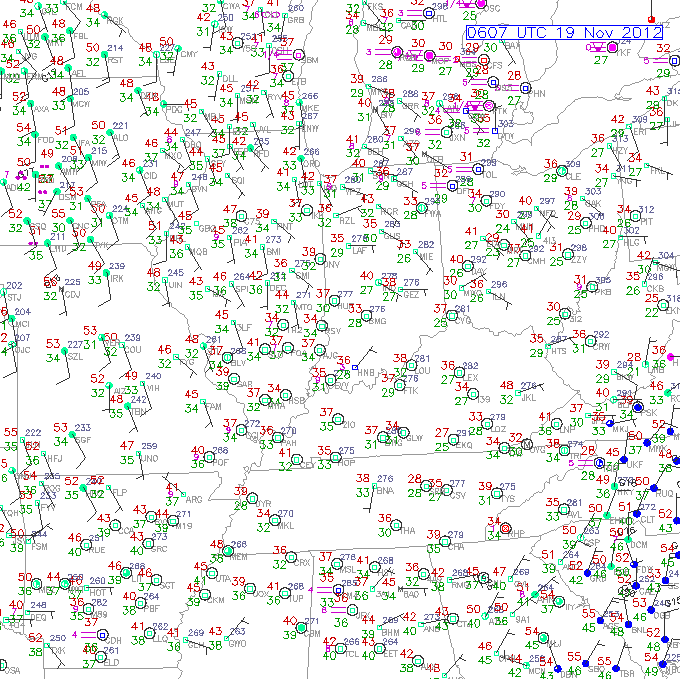Image resolution: width=680 pixels, height=680 pixels.
Task: Click the LAF station label
Action: [x=359, y=251]
